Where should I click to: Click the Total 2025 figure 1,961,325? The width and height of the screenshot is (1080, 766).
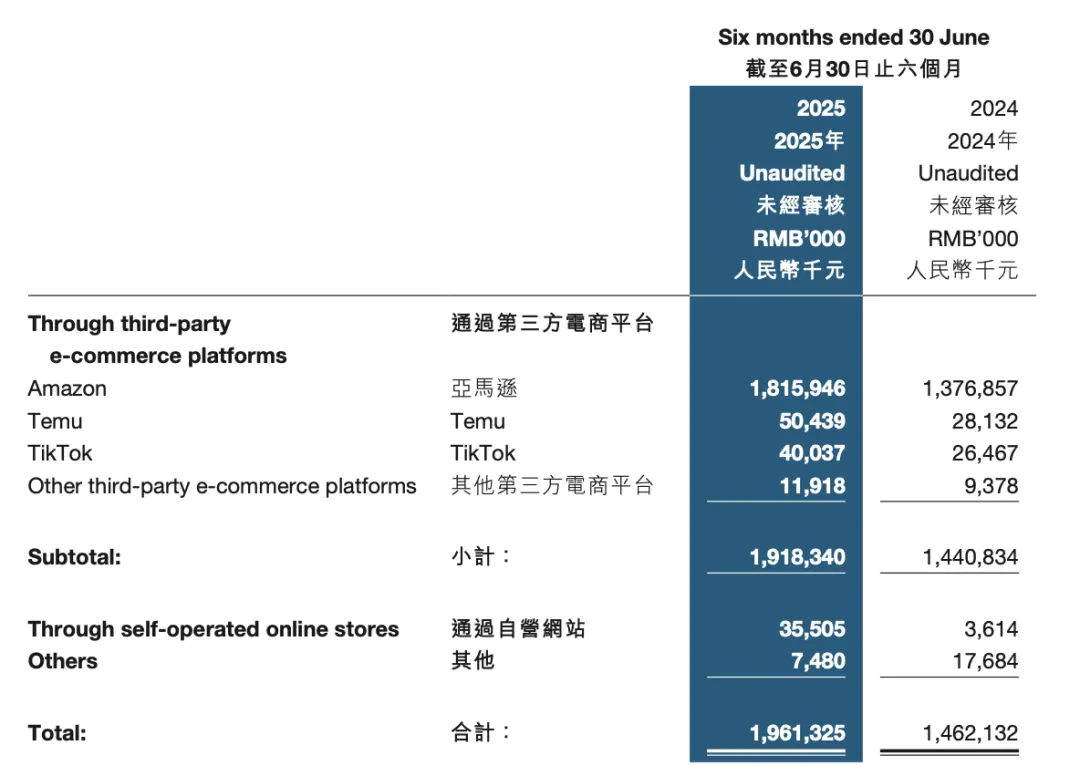tap(797, 733)
